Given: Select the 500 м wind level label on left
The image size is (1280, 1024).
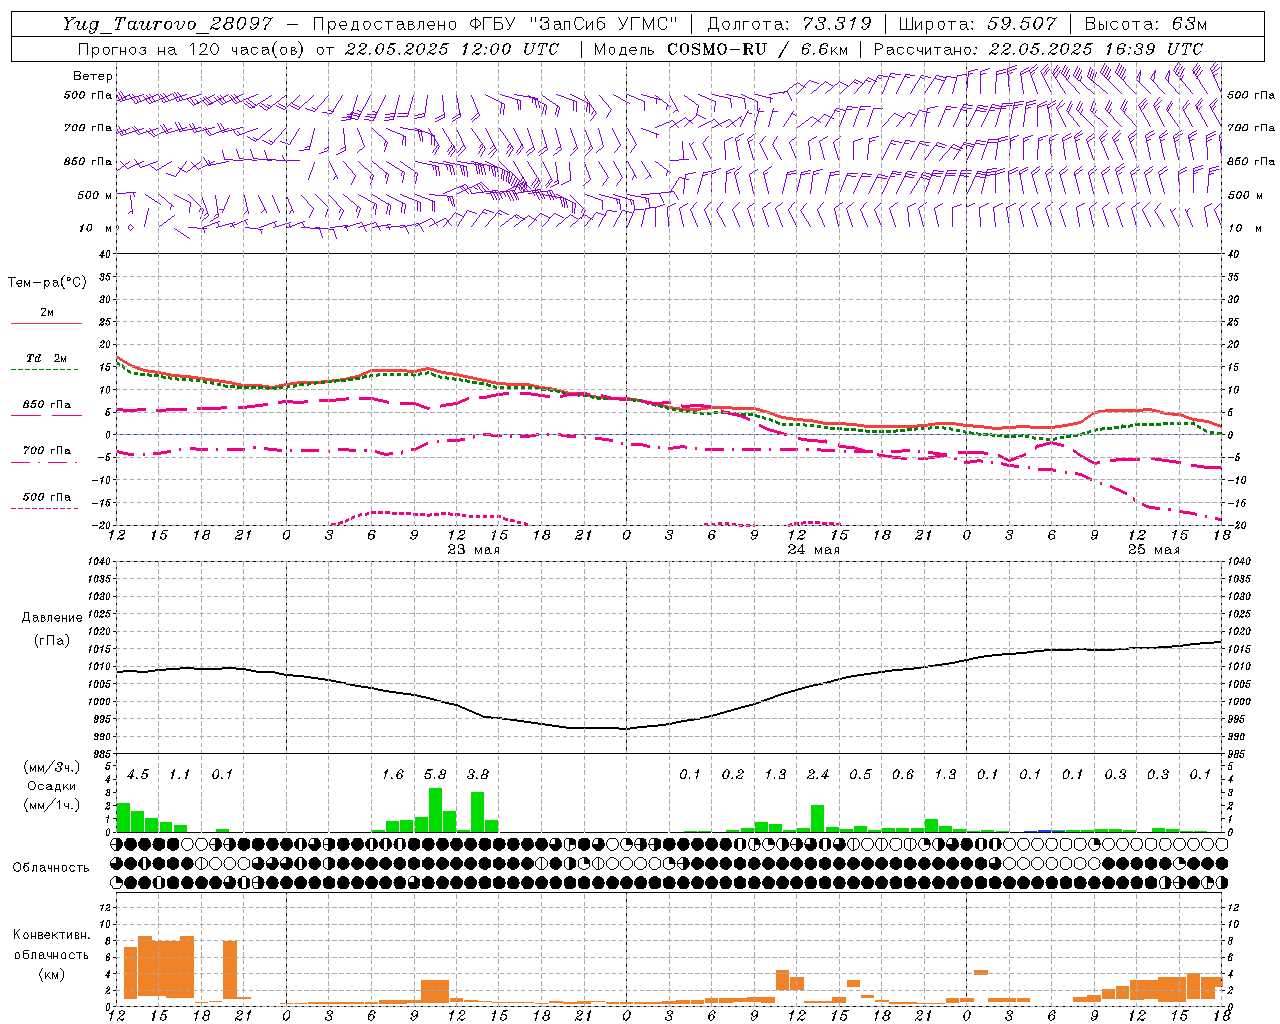Looking at the screenshot, I should coord(95,195).
